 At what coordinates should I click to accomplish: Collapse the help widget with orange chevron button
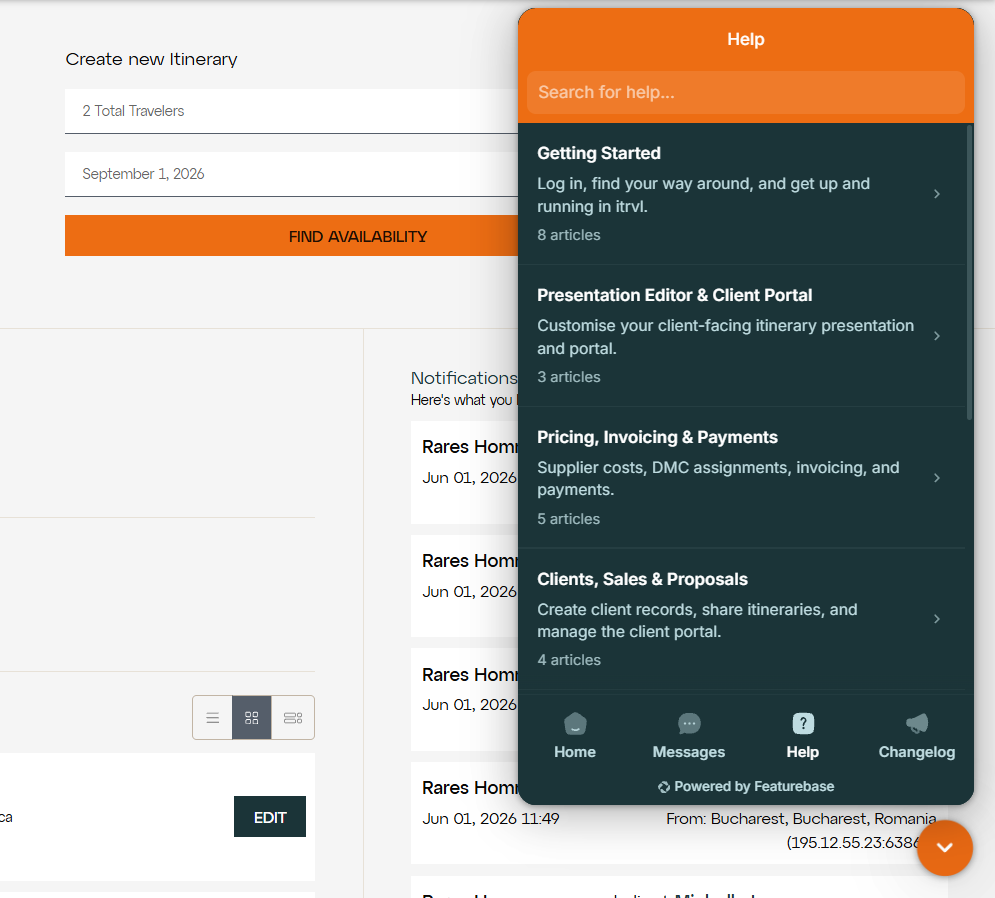pos(944,848)
